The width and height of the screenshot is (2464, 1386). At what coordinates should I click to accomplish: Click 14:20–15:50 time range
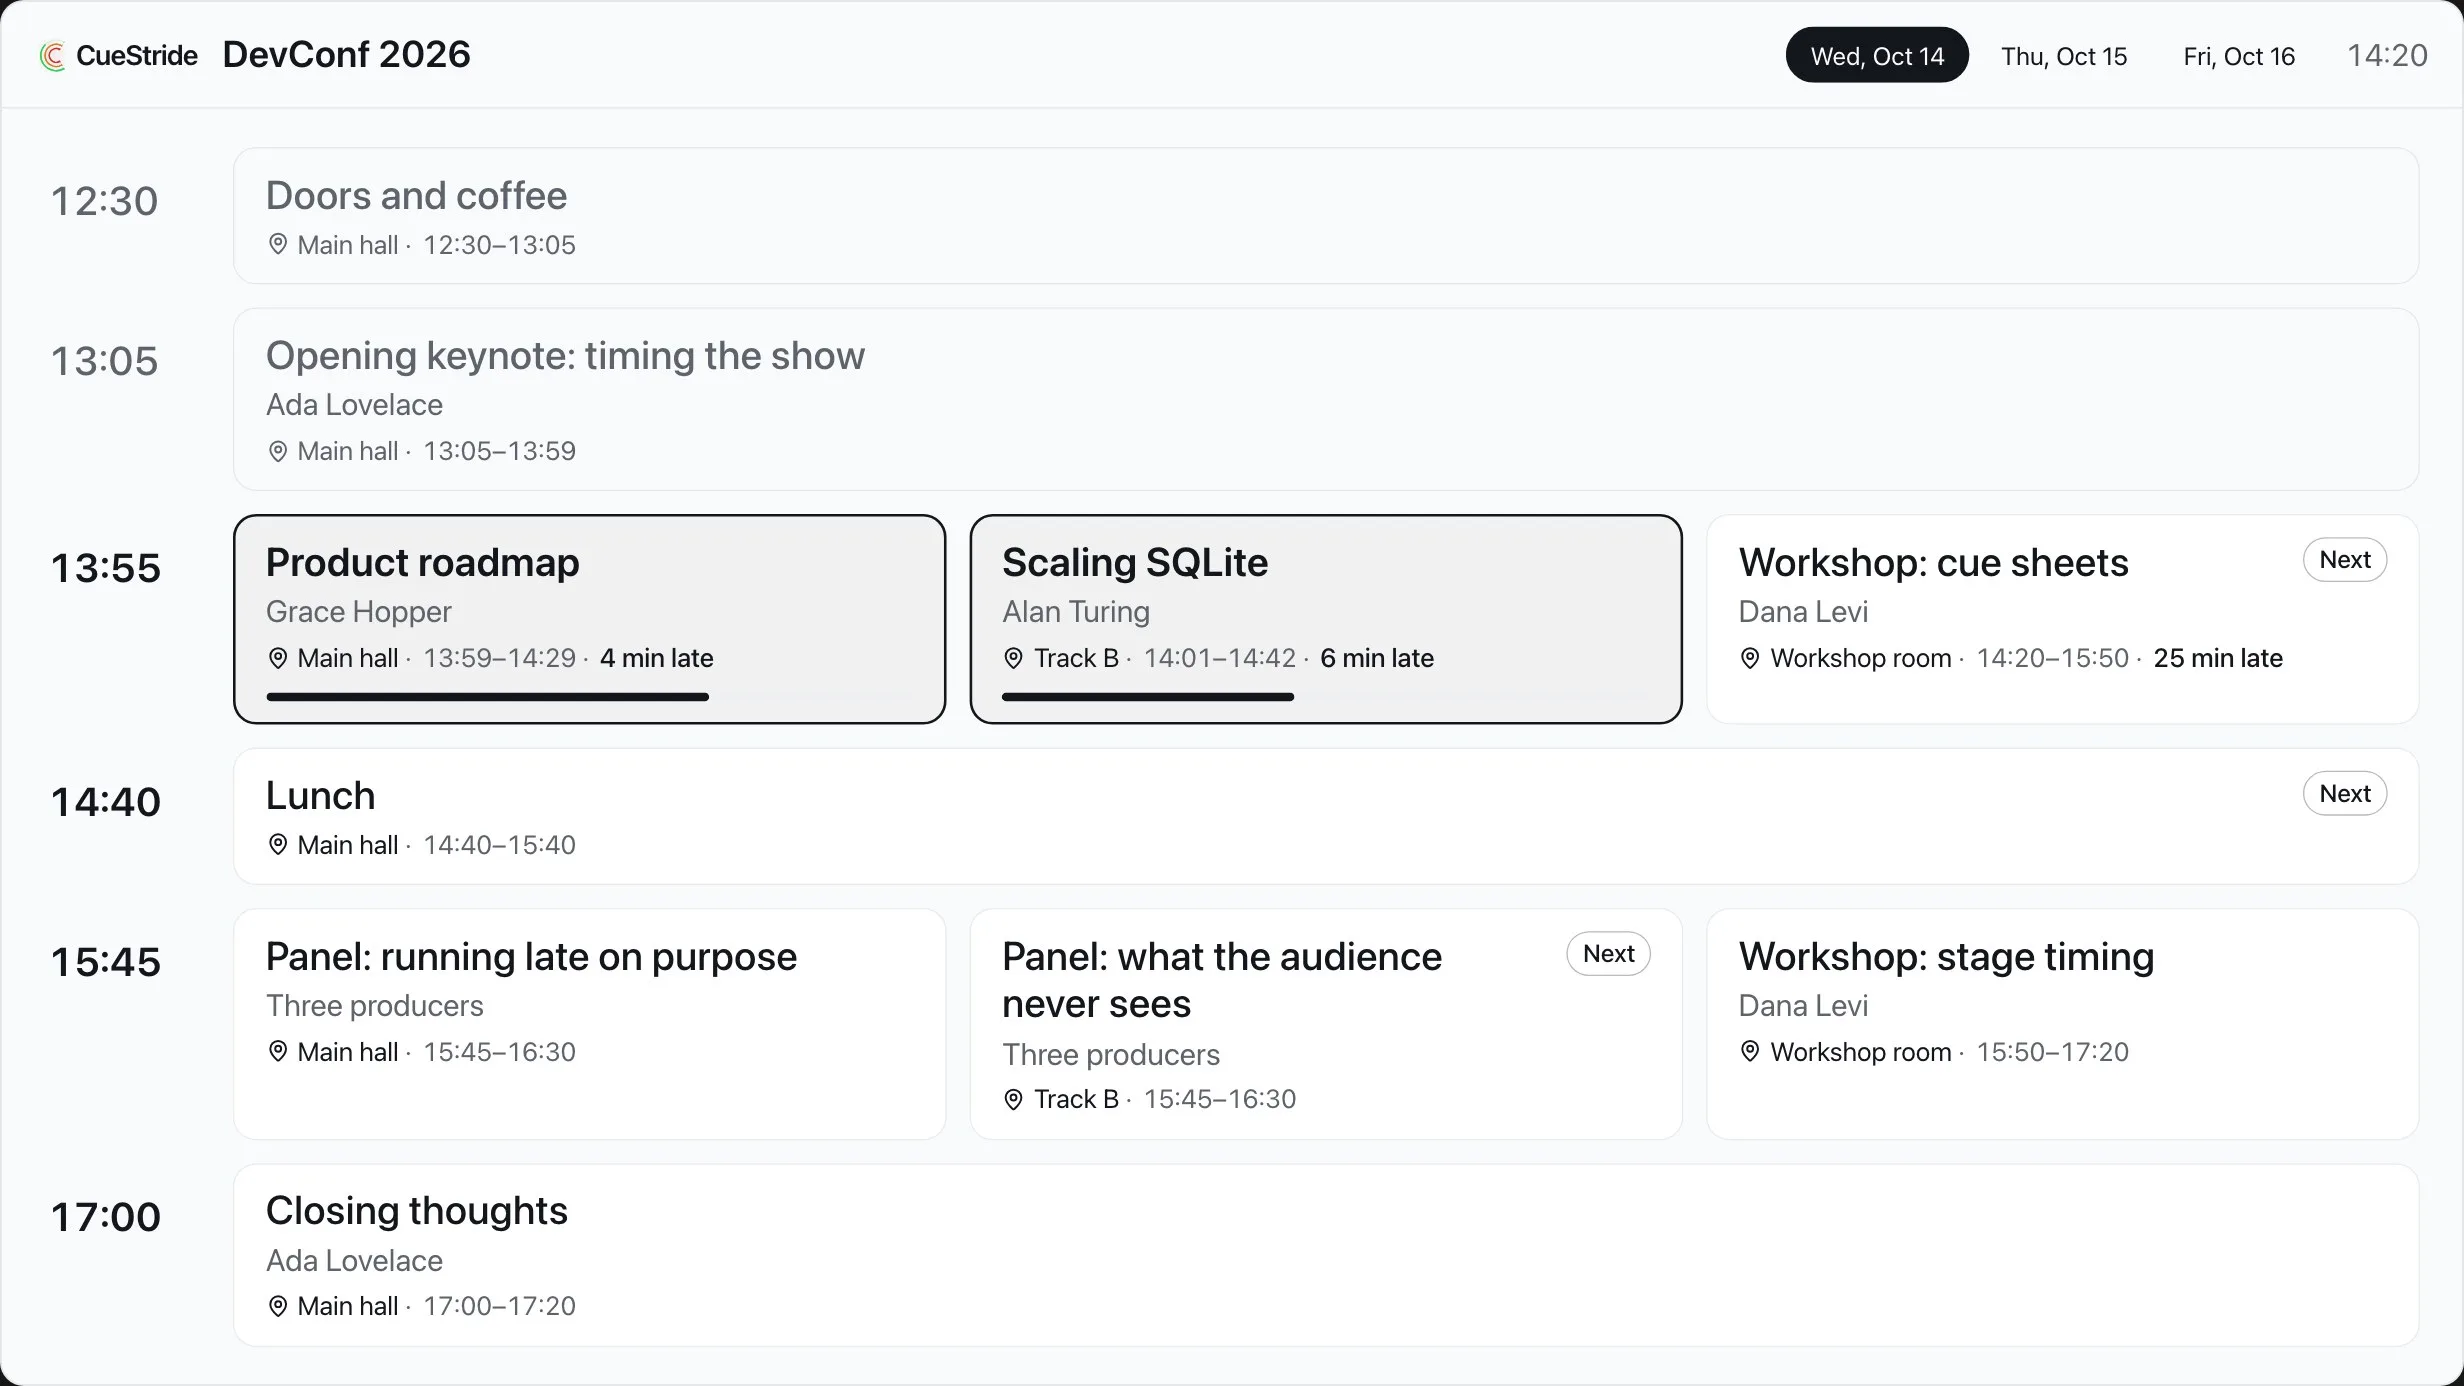tap(2053, 658)
